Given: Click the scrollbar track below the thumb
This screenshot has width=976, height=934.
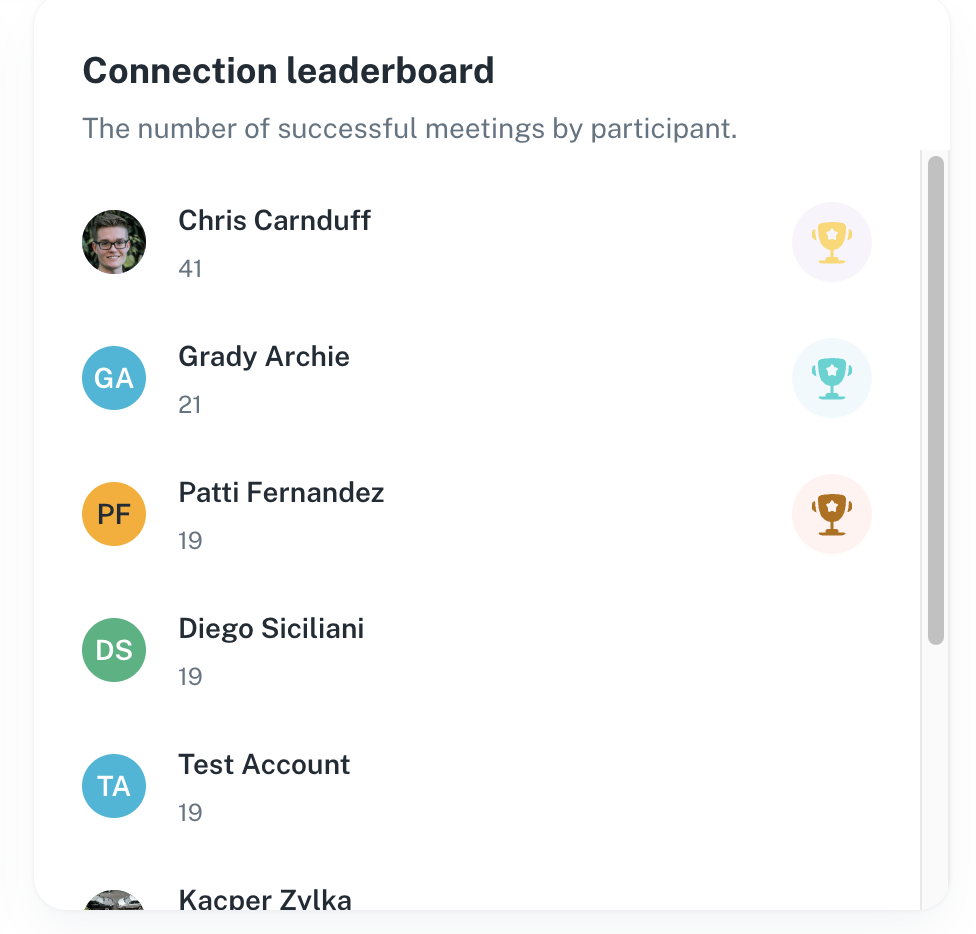Looking at the screenshot, I should pyautogui.click(x=935, y=780).
